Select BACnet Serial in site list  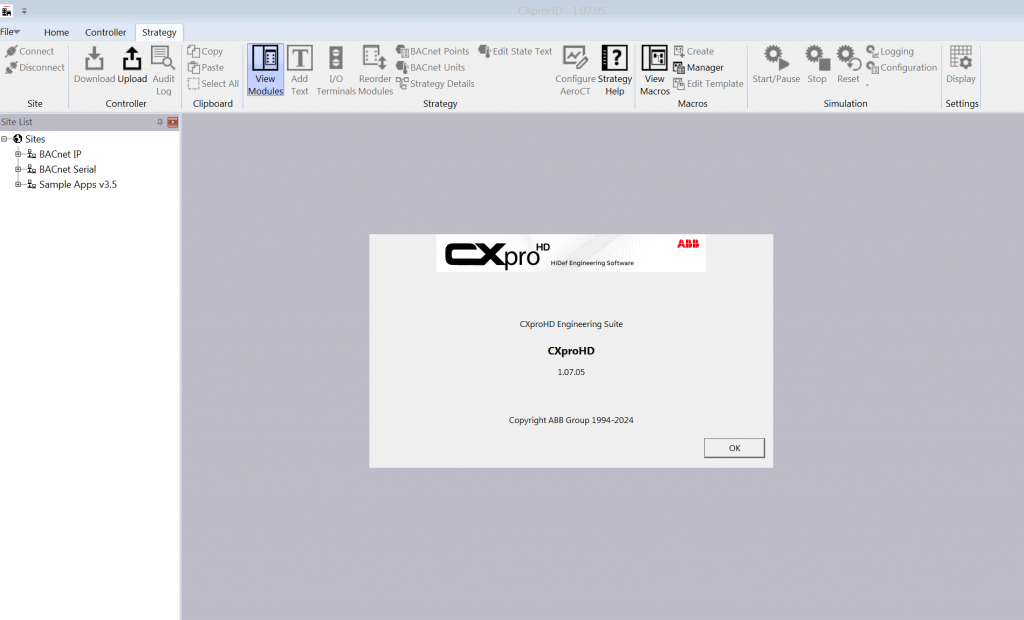tap(67, 169)
